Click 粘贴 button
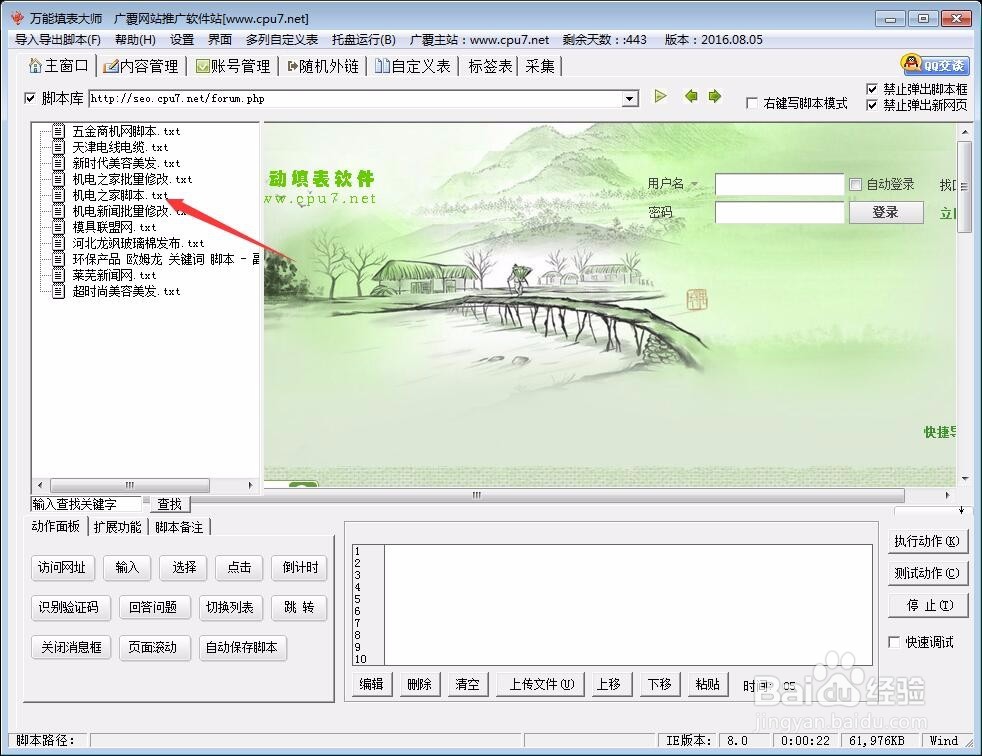The image size is (982, 756). (708, 685)
